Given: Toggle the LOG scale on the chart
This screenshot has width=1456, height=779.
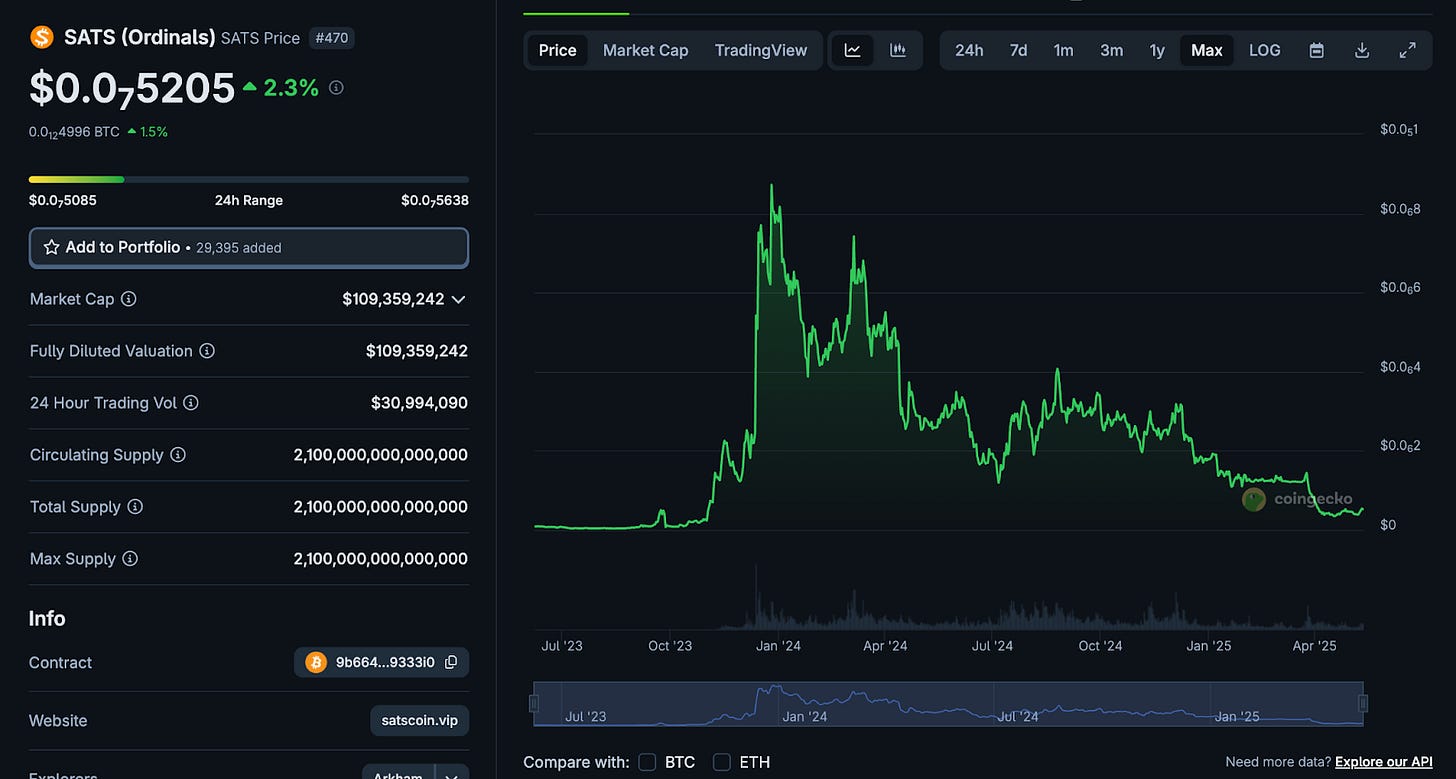Looking at the screenshot, I should [x=1264, y=50].
